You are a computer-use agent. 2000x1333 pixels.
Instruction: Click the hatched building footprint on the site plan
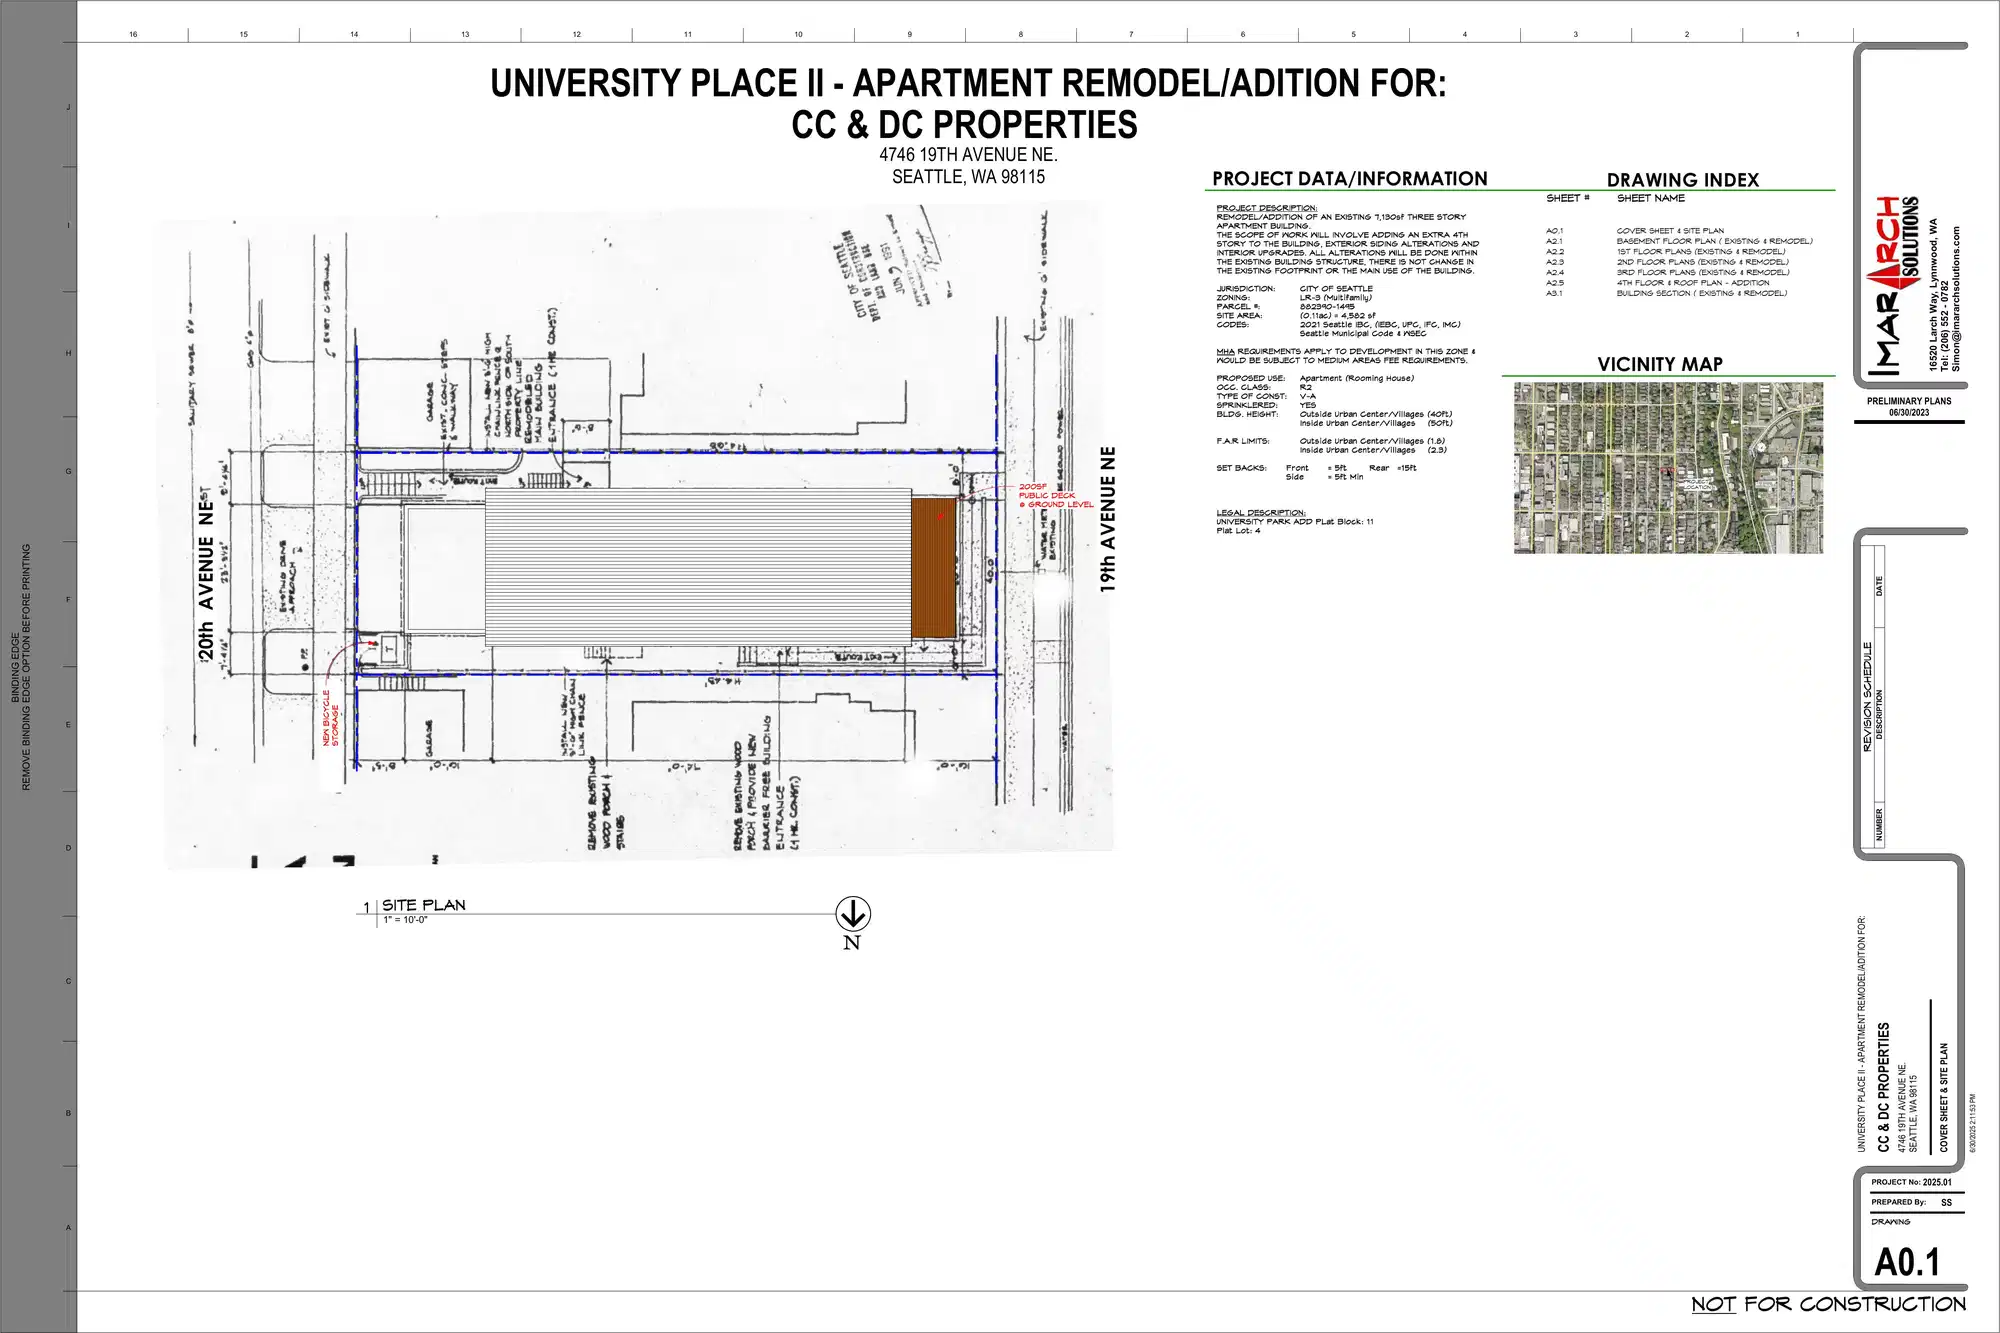tap(698, 567)
